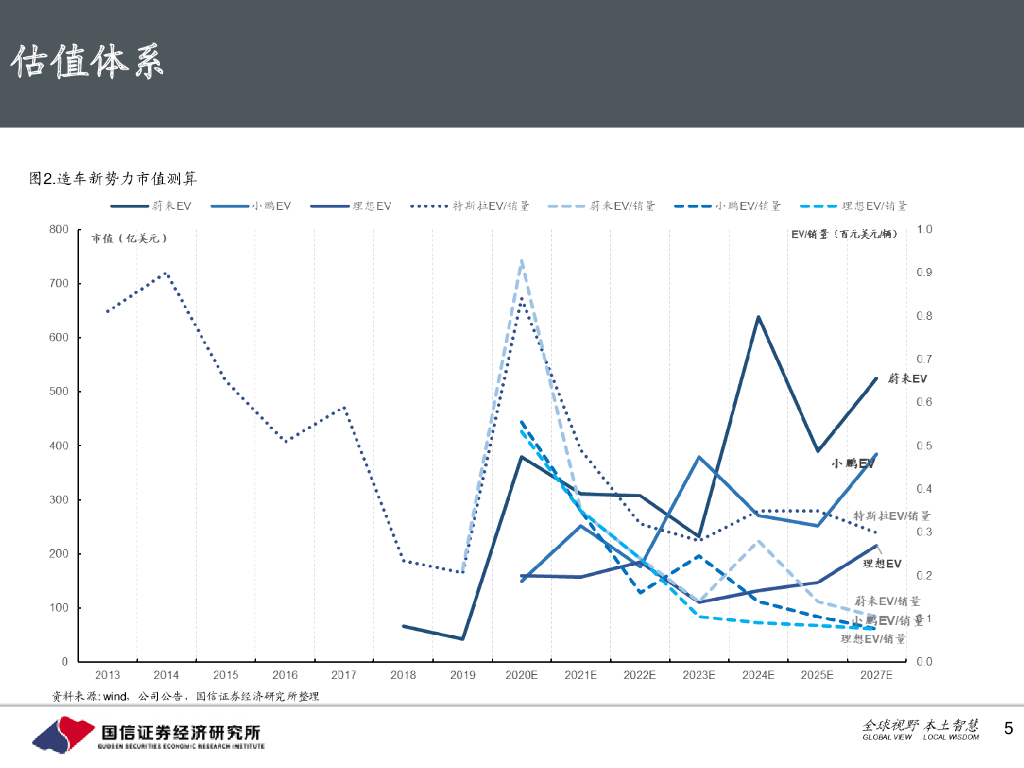Click the 理想EV/销量 legend entry
Image resolution: width=1024 pixels, height=768 pixels.
pos(854,206)
